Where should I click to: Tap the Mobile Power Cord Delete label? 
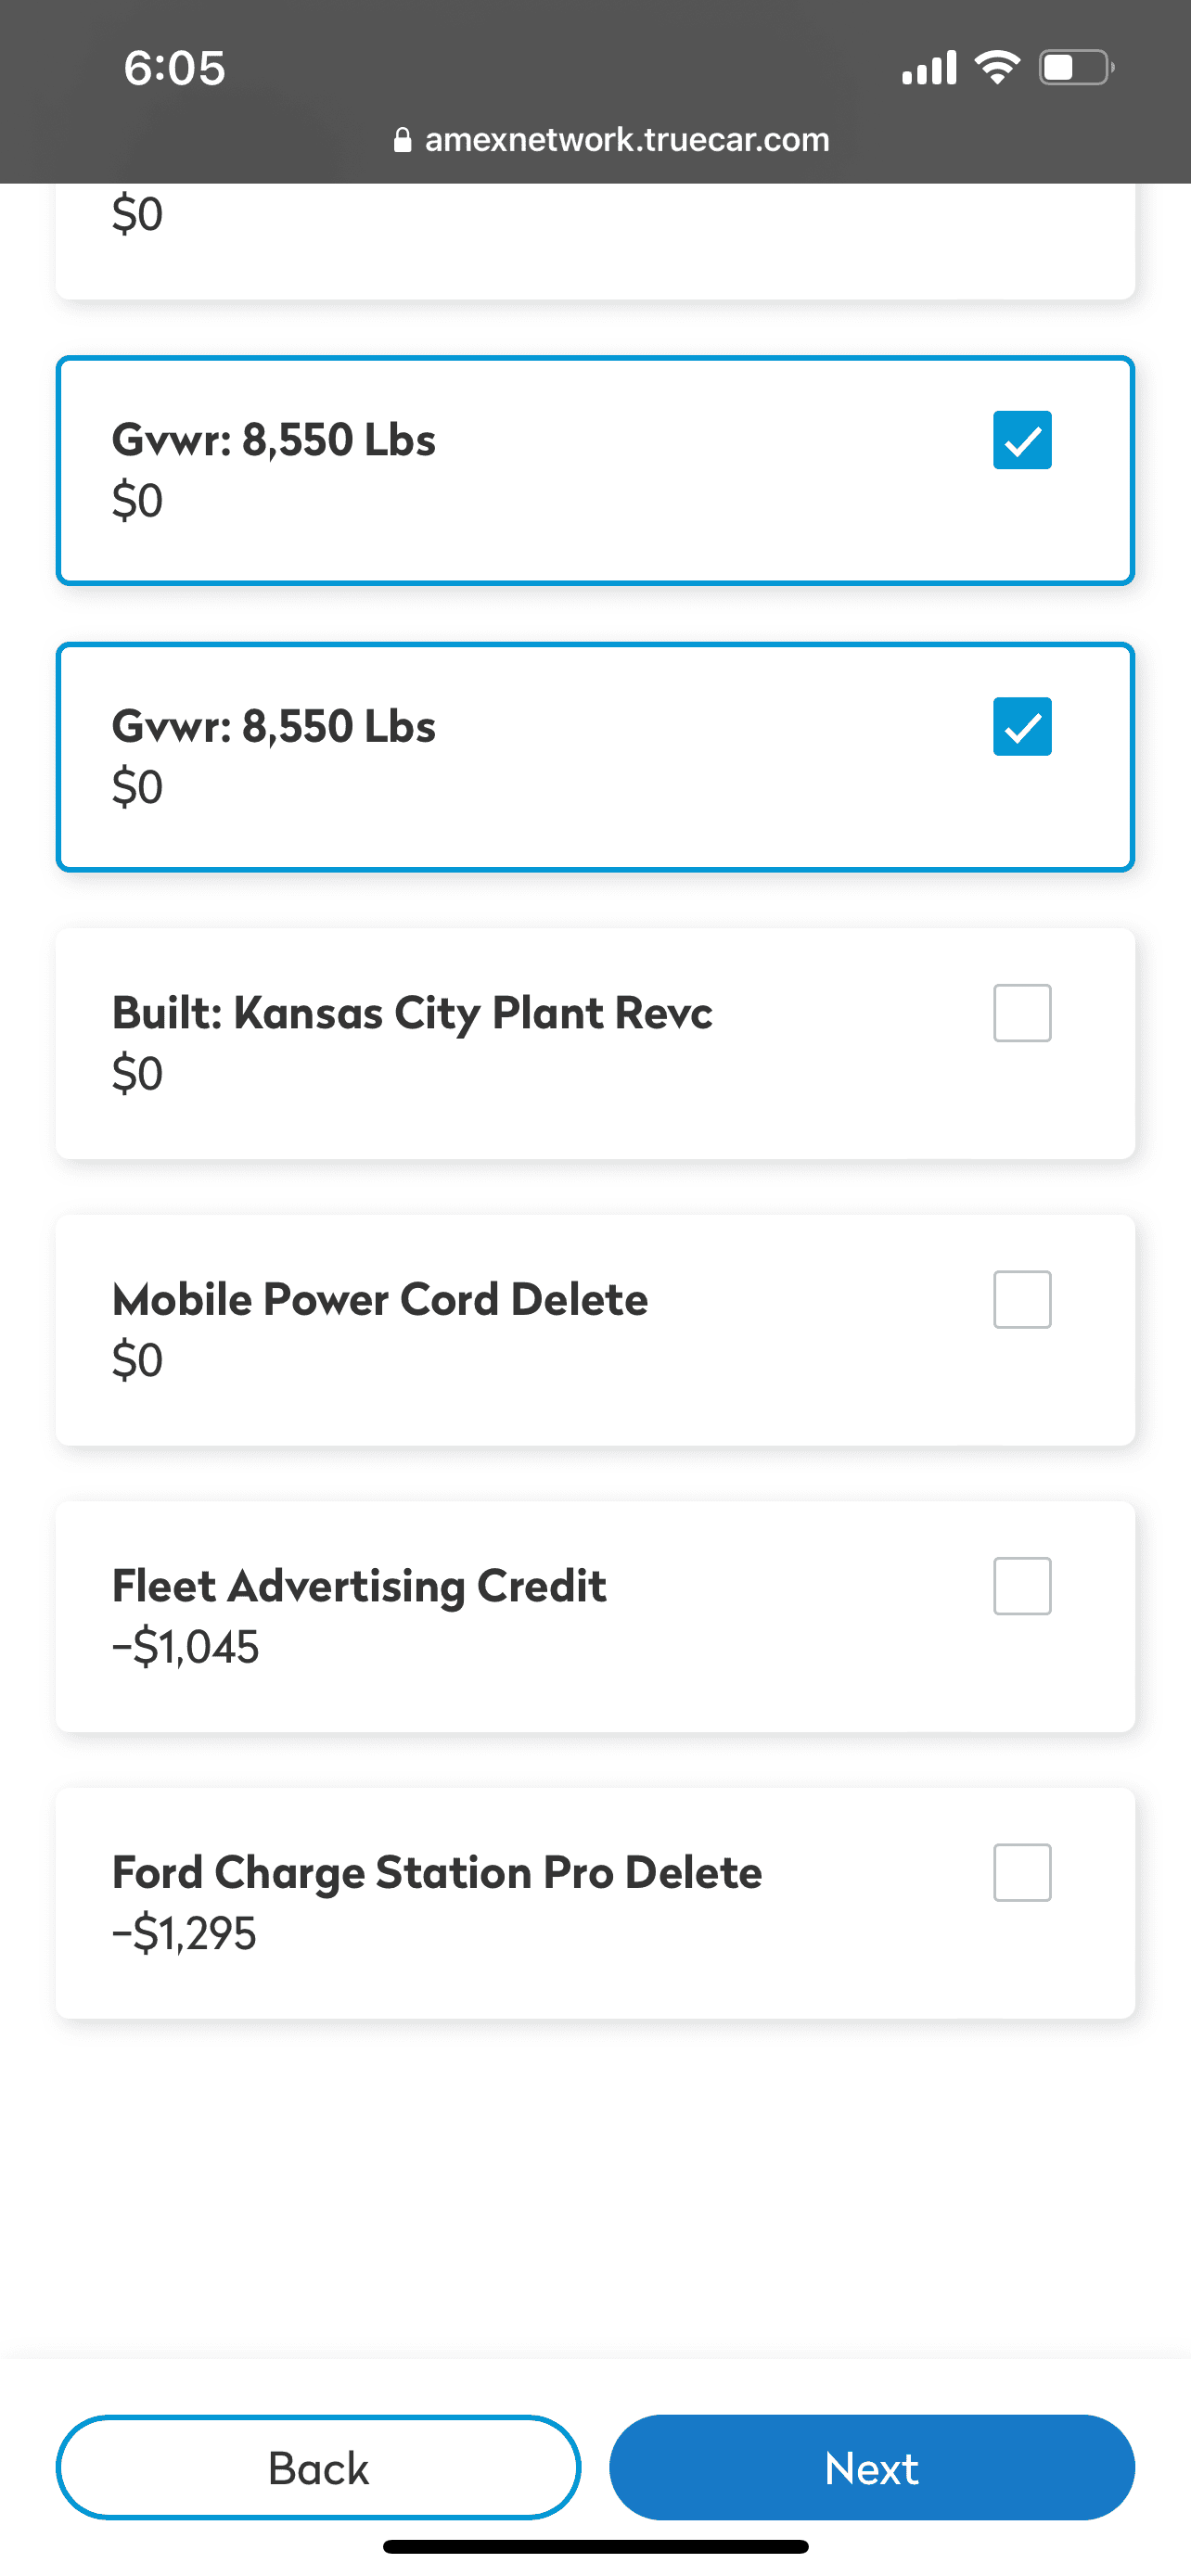click(x=380, y=1300)
